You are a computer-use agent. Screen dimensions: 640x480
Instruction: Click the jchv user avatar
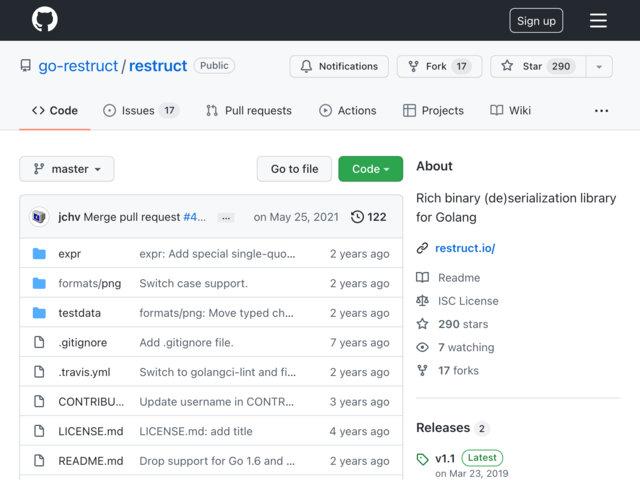click(x=39, y=217)
